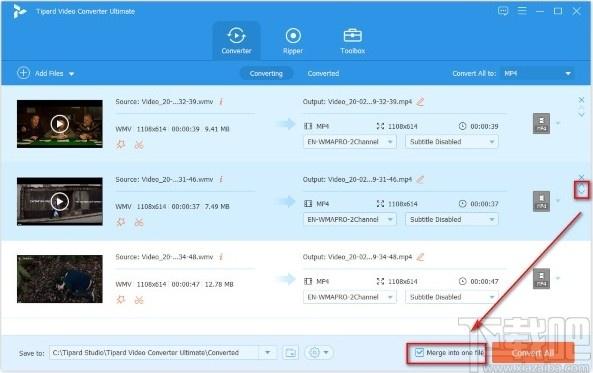Viewport: 593px width, 373px height.
Task: Open the Converter tab
Action: tap(236, 40)
